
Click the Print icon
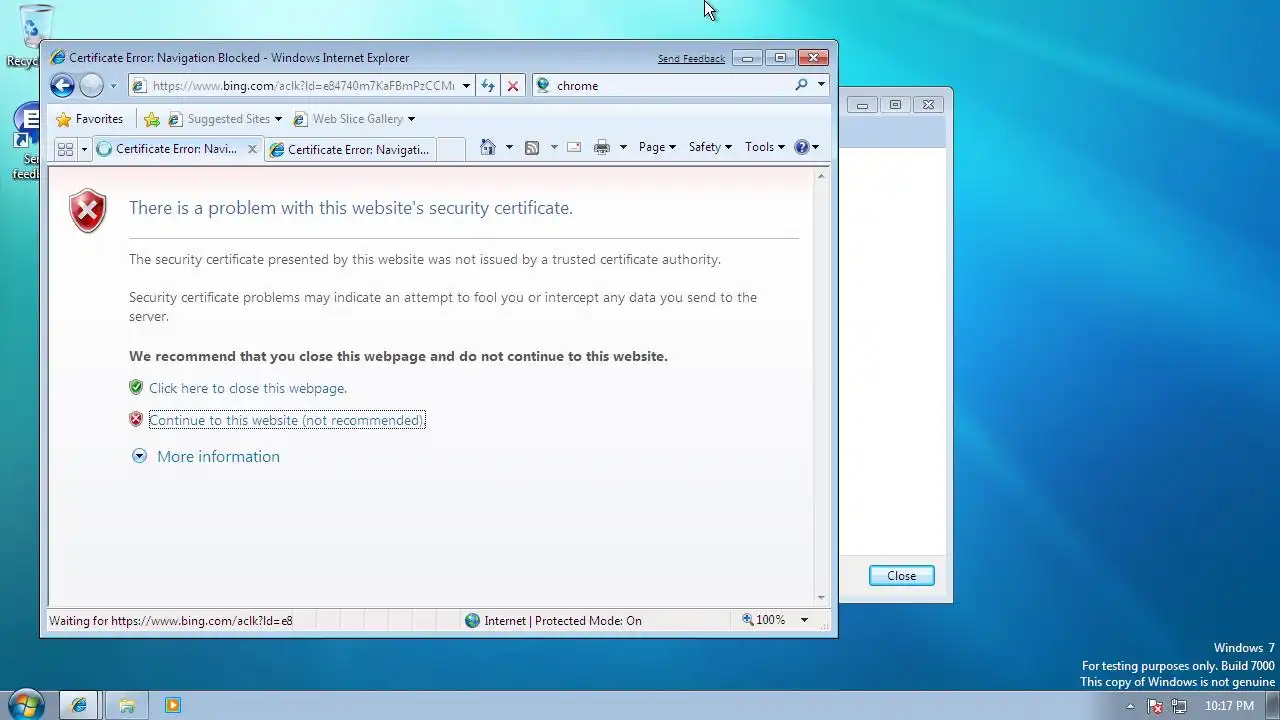(x=602, y=147)
